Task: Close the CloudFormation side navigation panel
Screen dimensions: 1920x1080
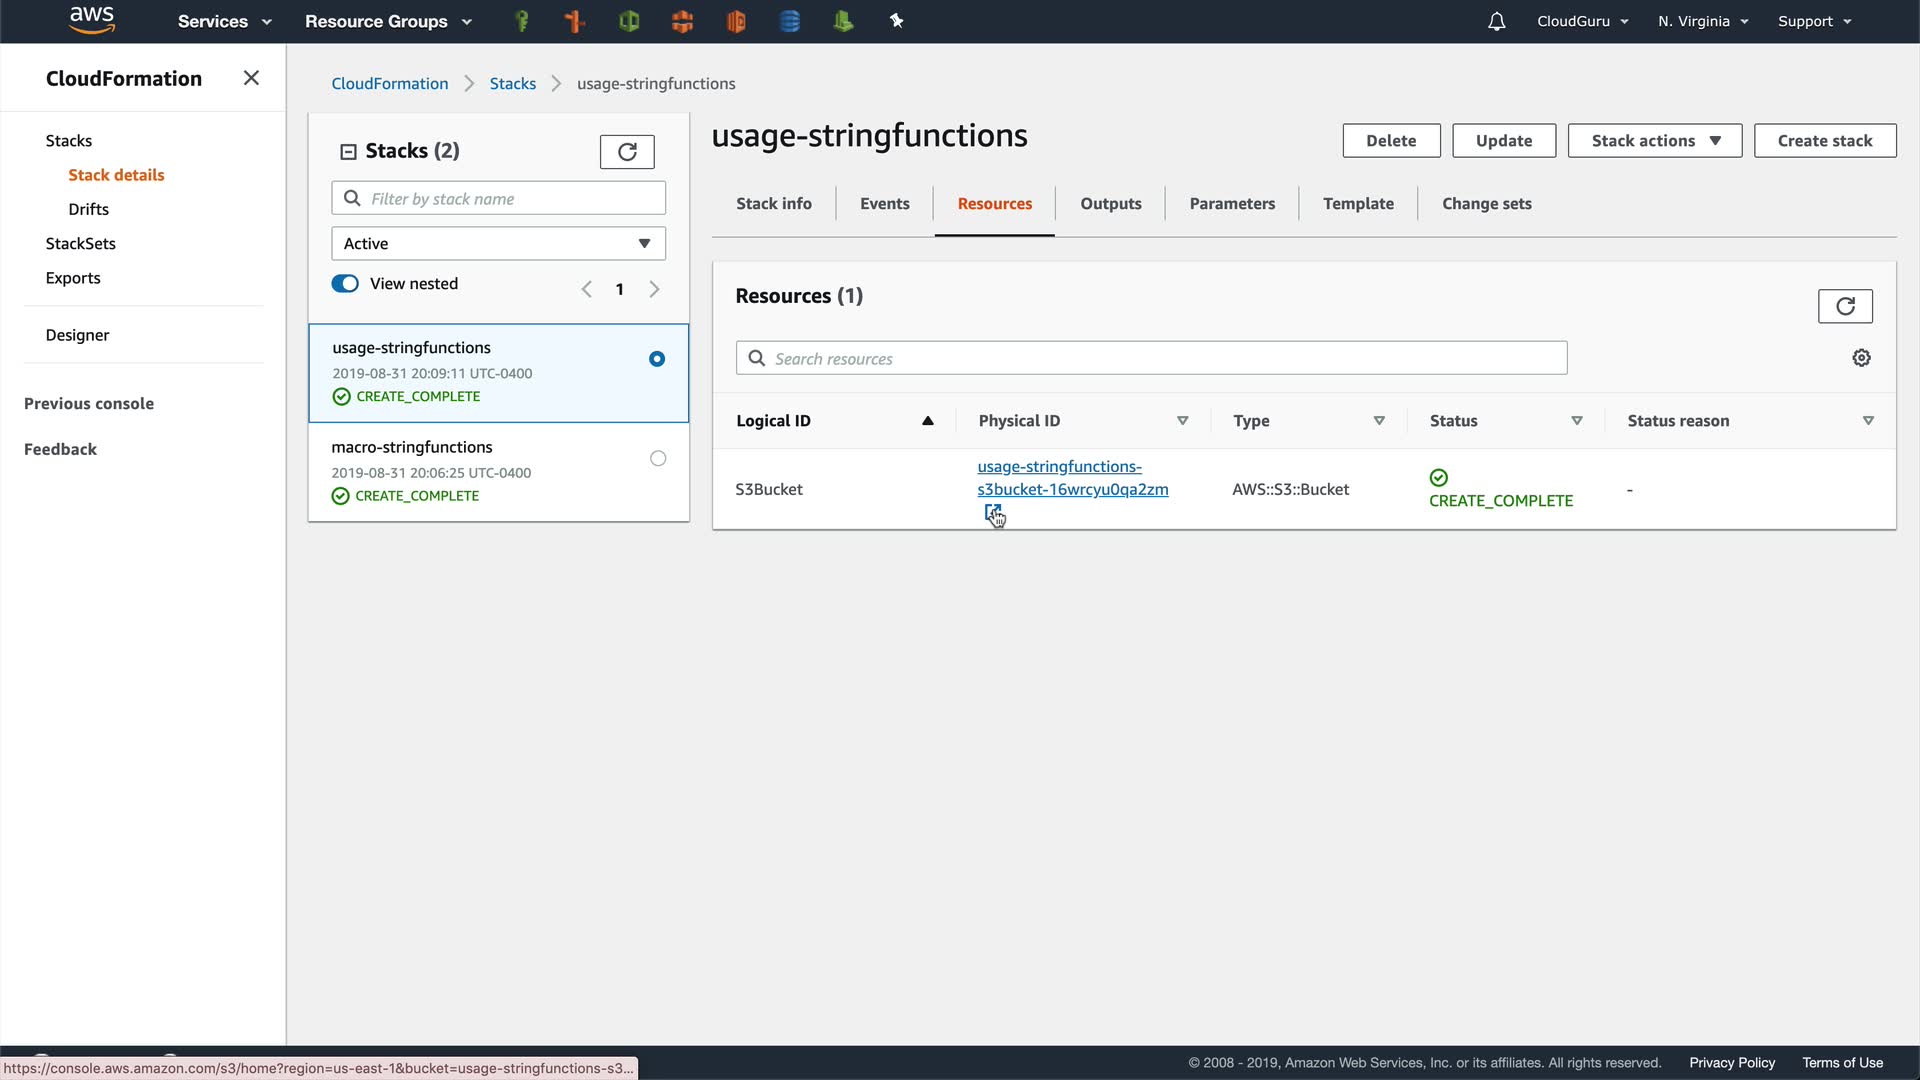Action: pos(251,78)
